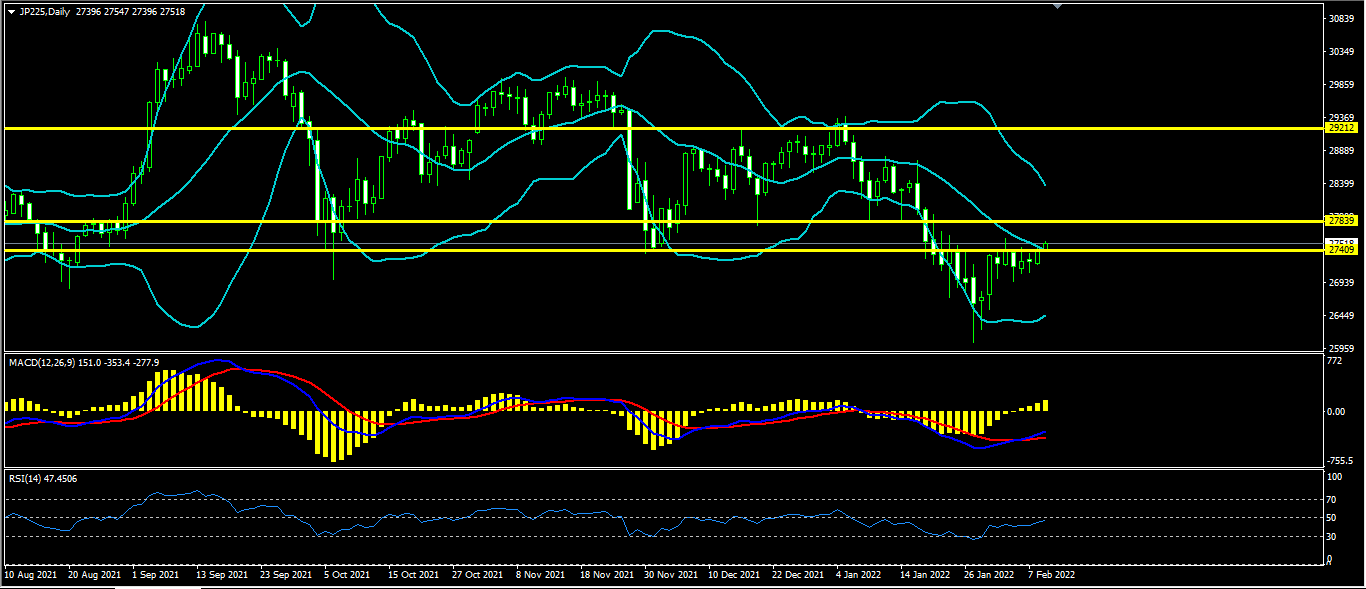
Task: Click the 18 Nov 2021 date label
Action: pos(606,576)
